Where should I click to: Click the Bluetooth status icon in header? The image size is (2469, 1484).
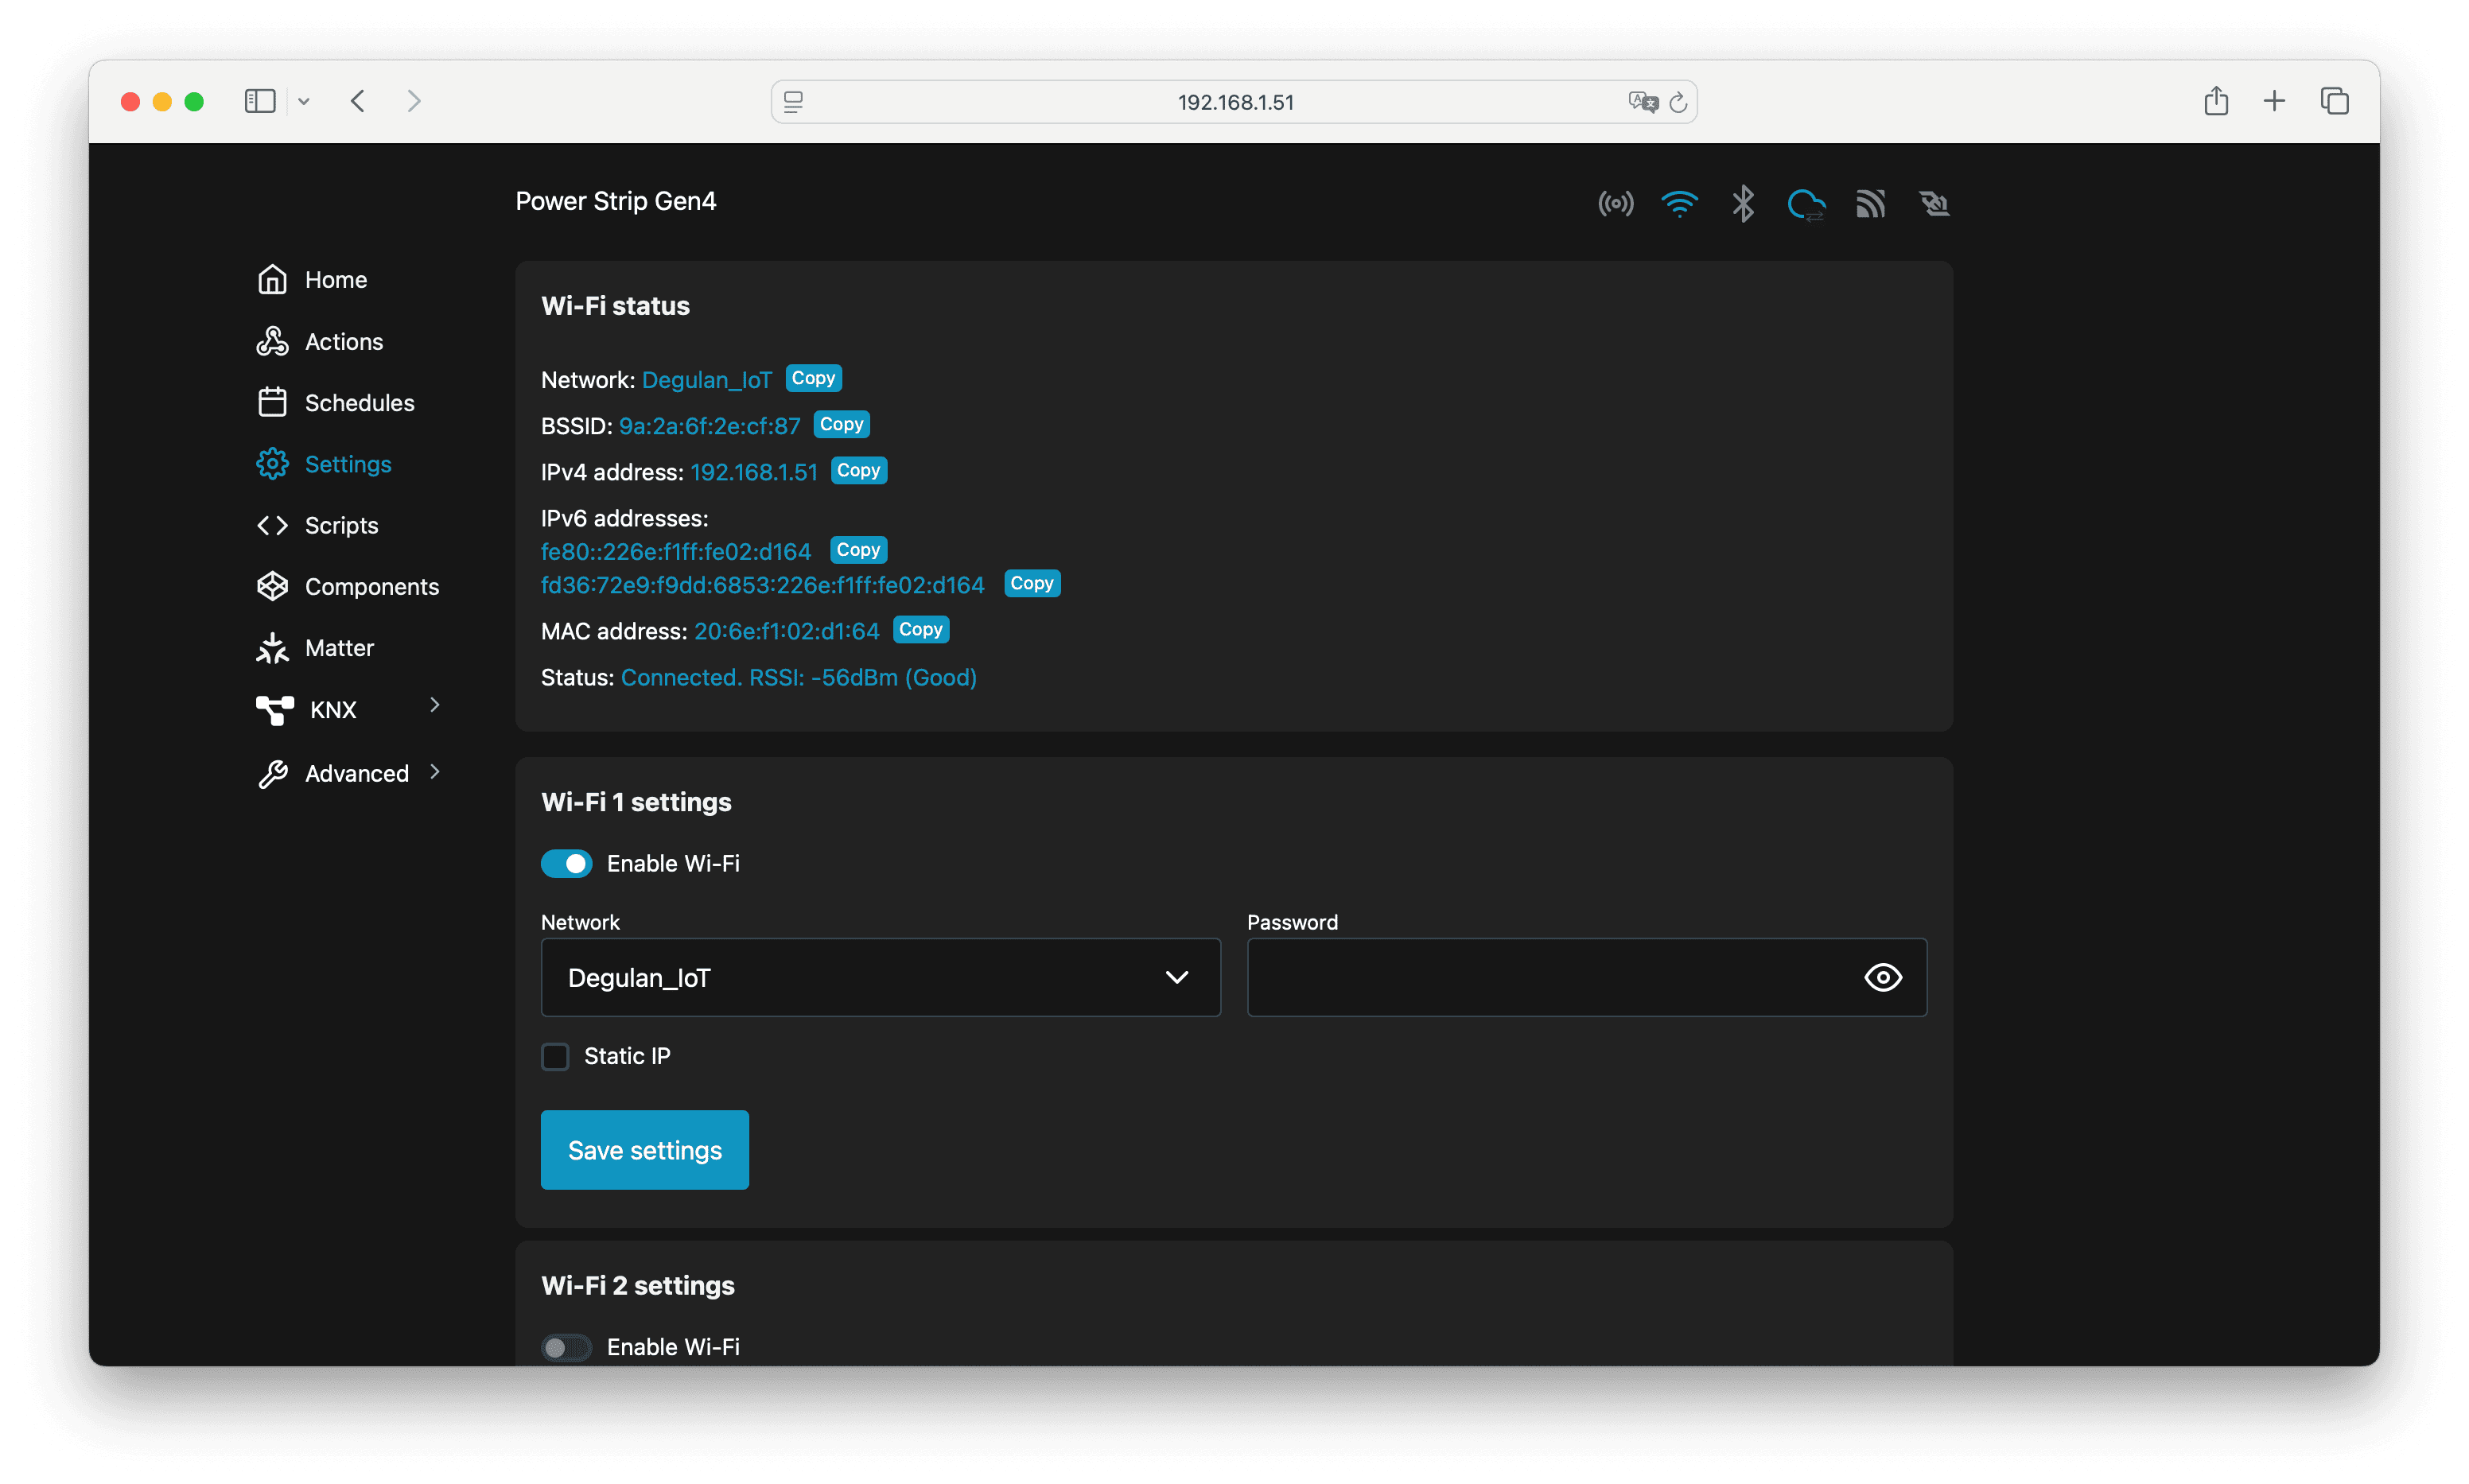[x=1743, y=204]
